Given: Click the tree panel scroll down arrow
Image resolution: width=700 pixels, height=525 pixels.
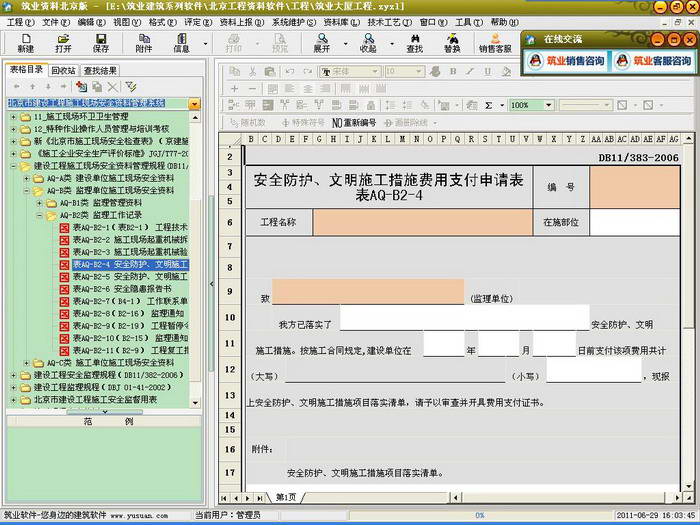Looking at the screenshot, I should (x=195, y=402).
